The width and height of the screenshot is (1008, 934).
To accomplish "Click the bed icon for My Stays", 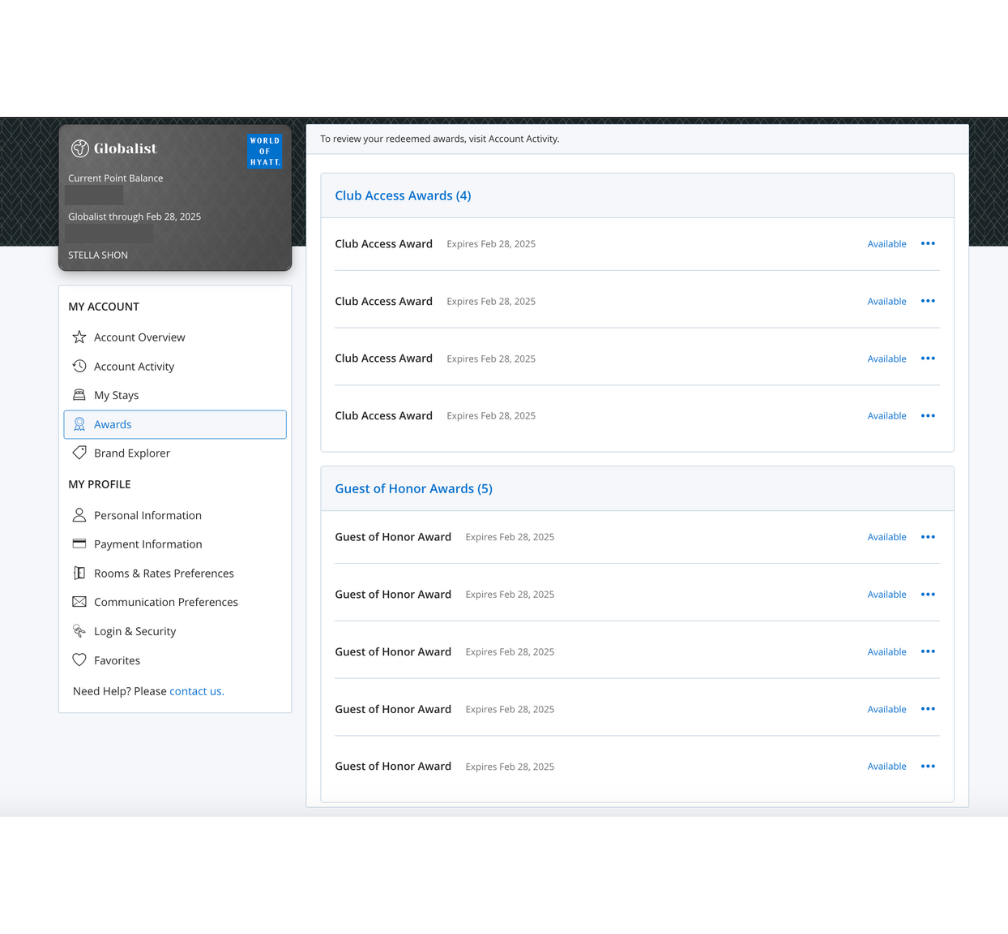I will coord(79,395).
